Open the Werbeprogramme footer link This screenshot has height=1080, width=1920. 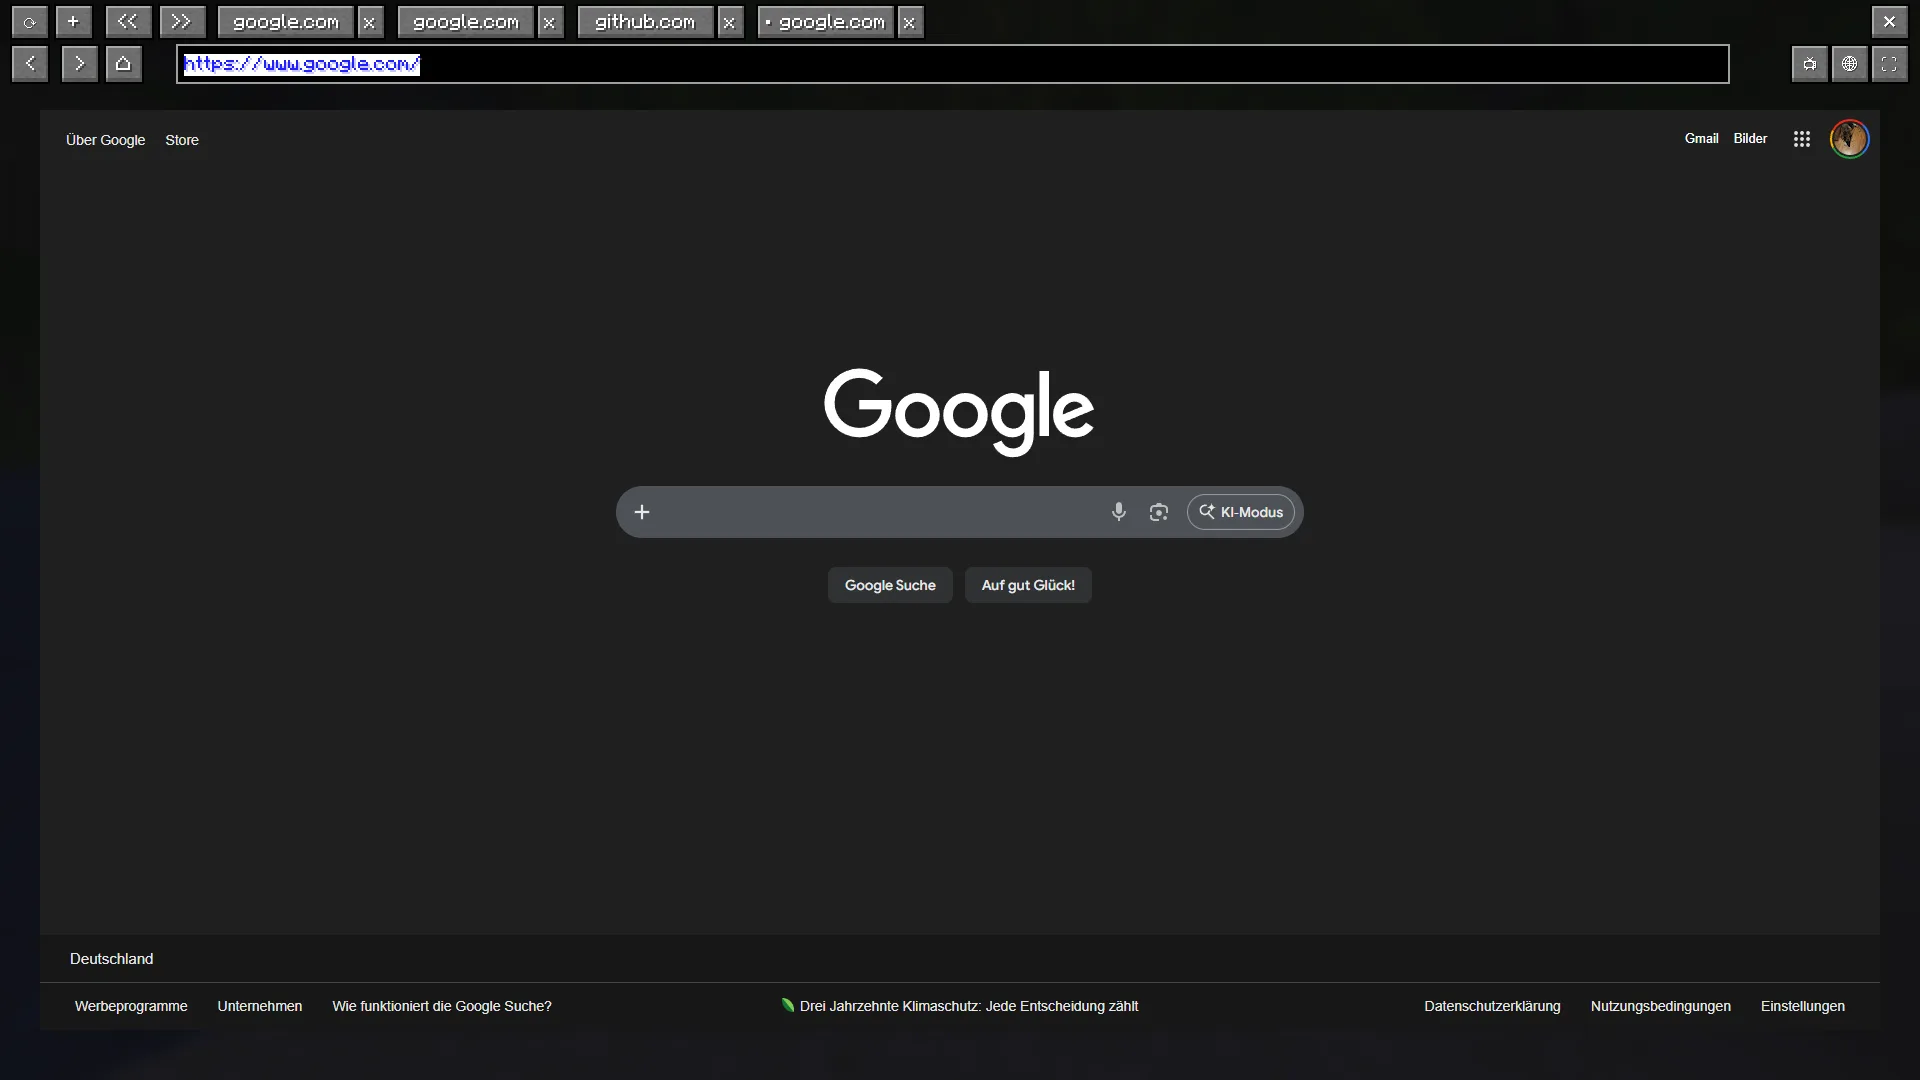131,1006
